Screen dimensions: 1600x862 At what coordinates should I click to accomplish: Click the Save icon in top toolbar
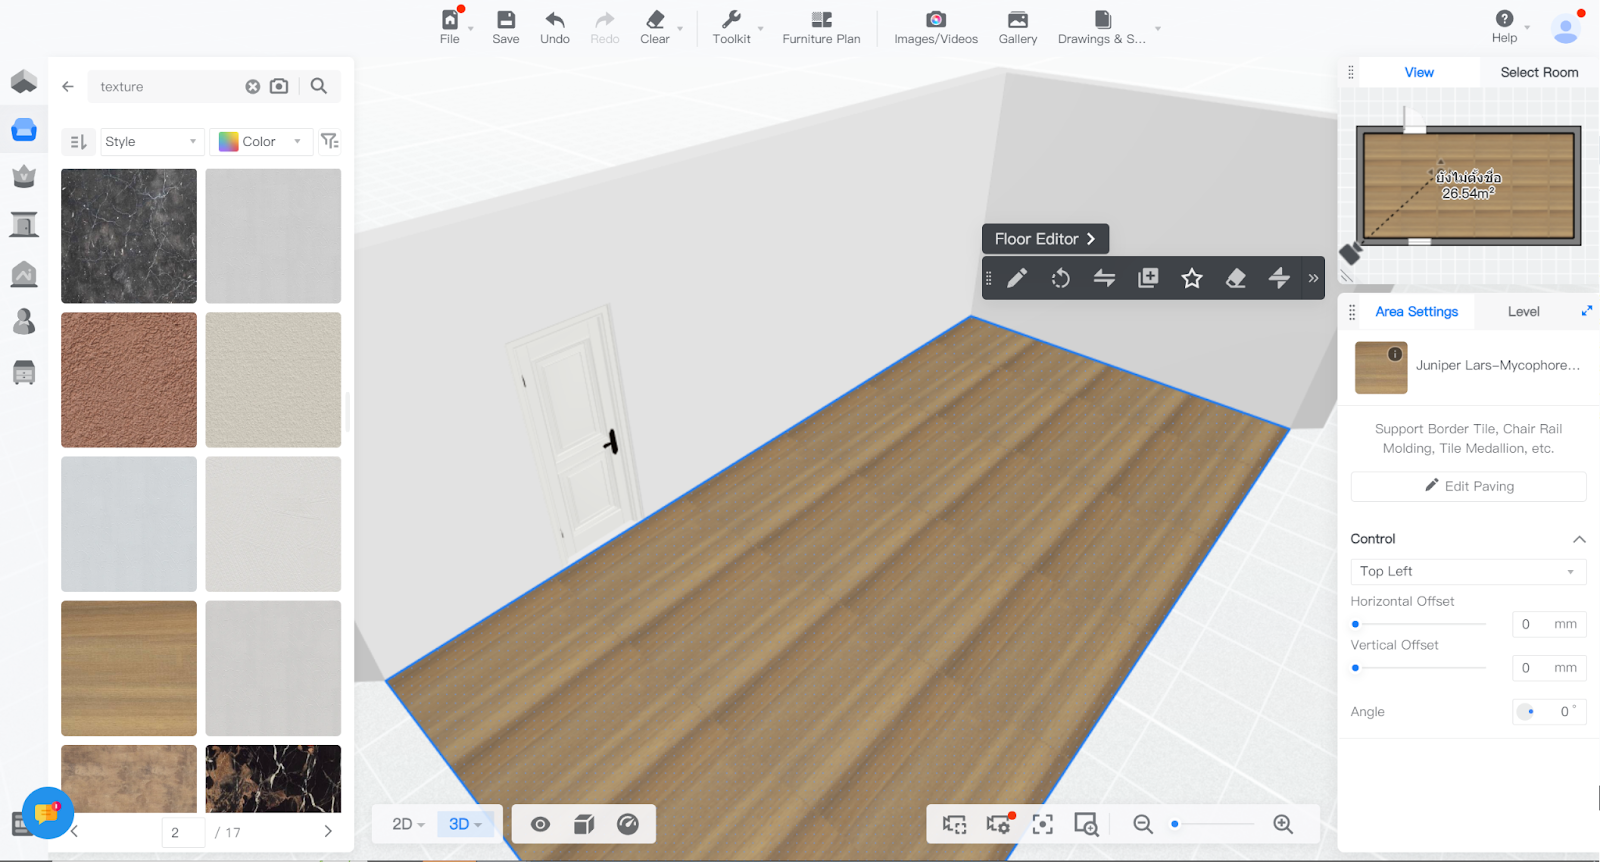click(505, 27)
